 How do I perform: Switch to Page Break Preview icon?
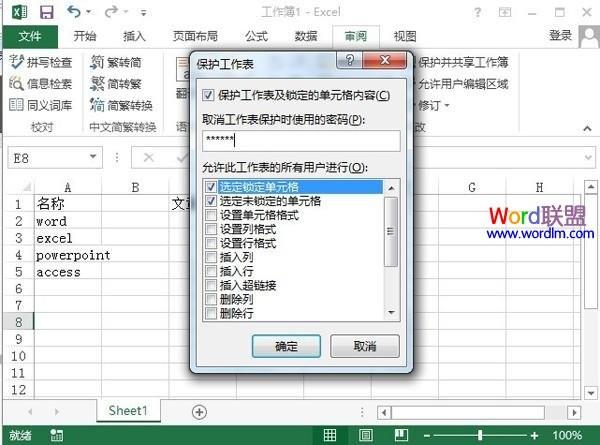tap(401, 435)
